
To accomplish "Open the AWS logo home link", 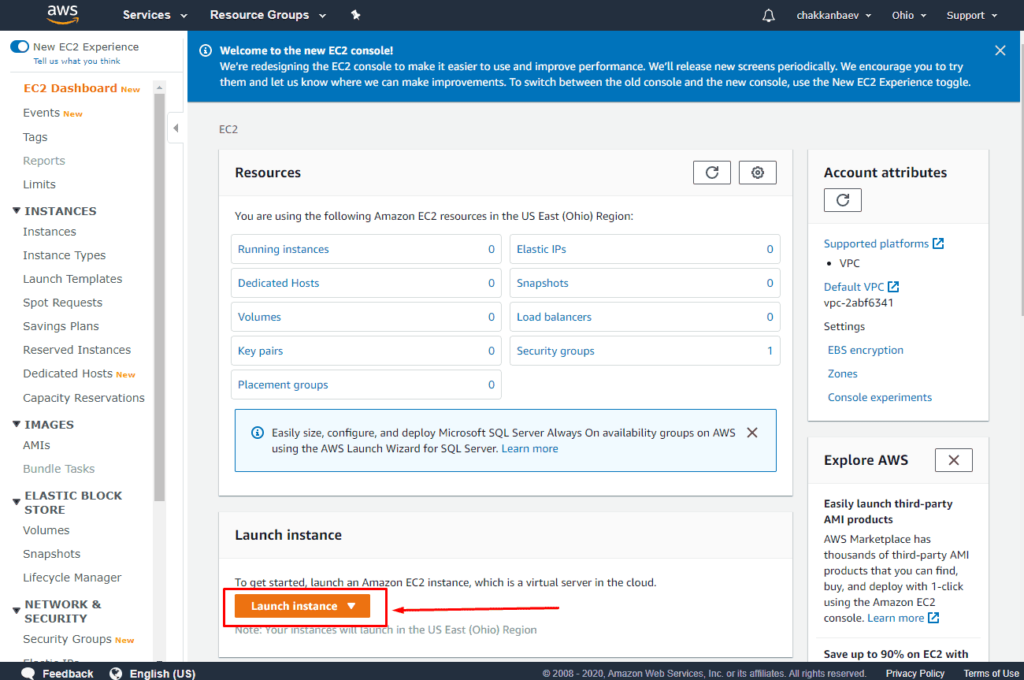I will (63, 14).
